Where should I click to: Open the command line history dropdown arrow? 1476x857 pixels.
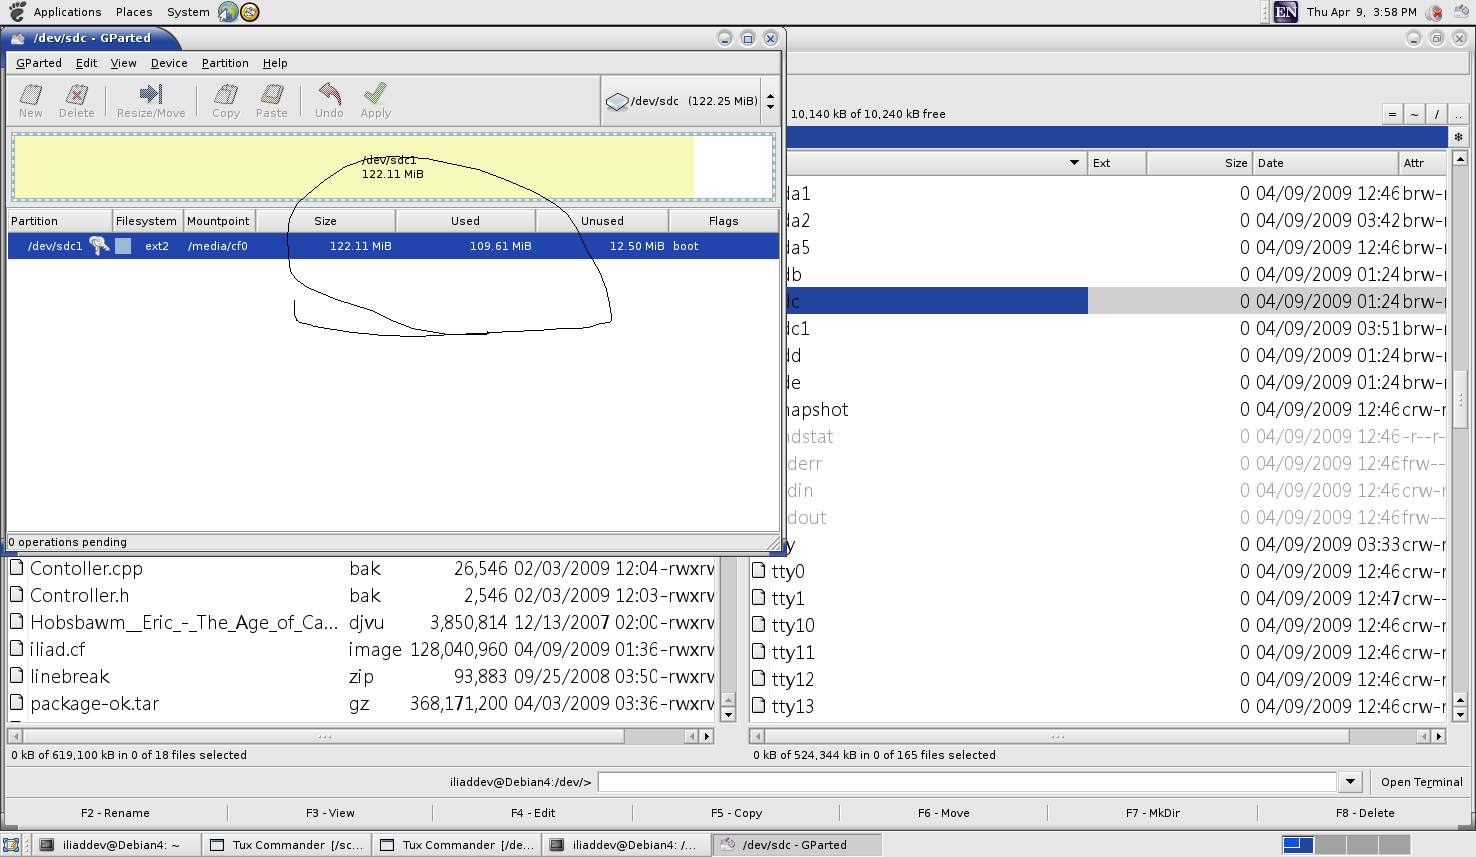(x=1350, y=782)
